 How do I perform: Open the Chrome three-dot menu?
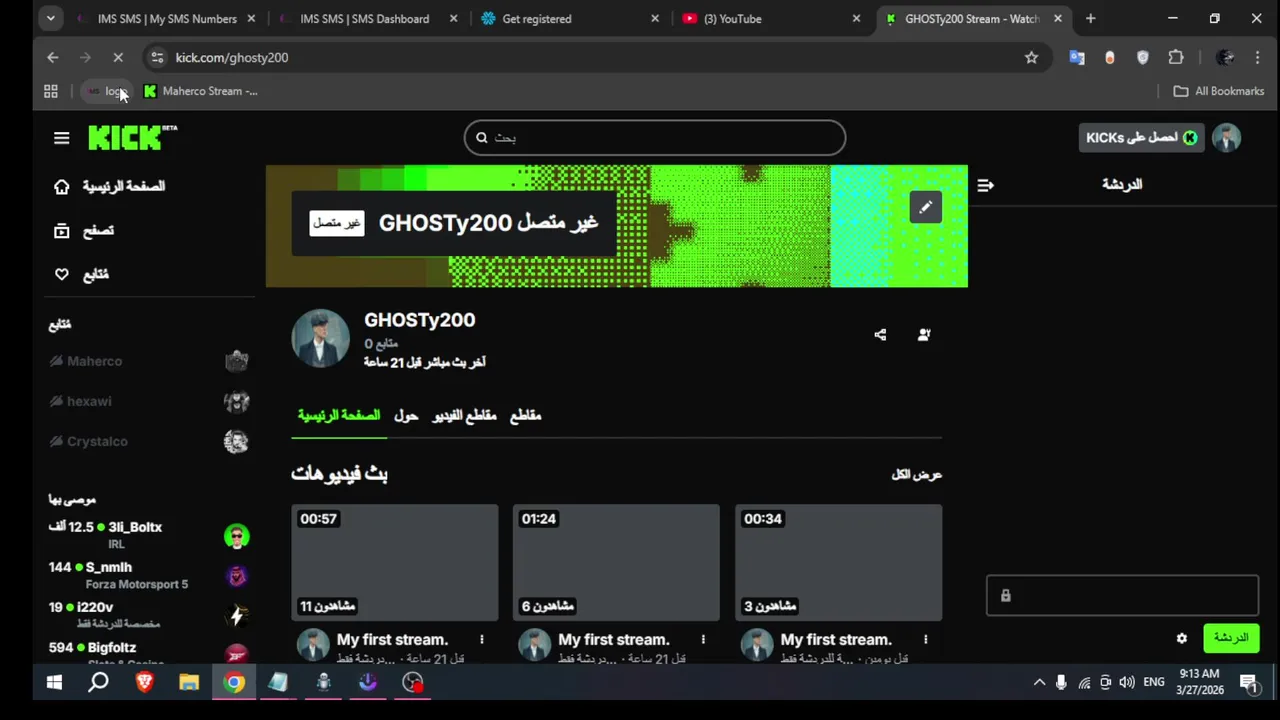[1257, 58]
